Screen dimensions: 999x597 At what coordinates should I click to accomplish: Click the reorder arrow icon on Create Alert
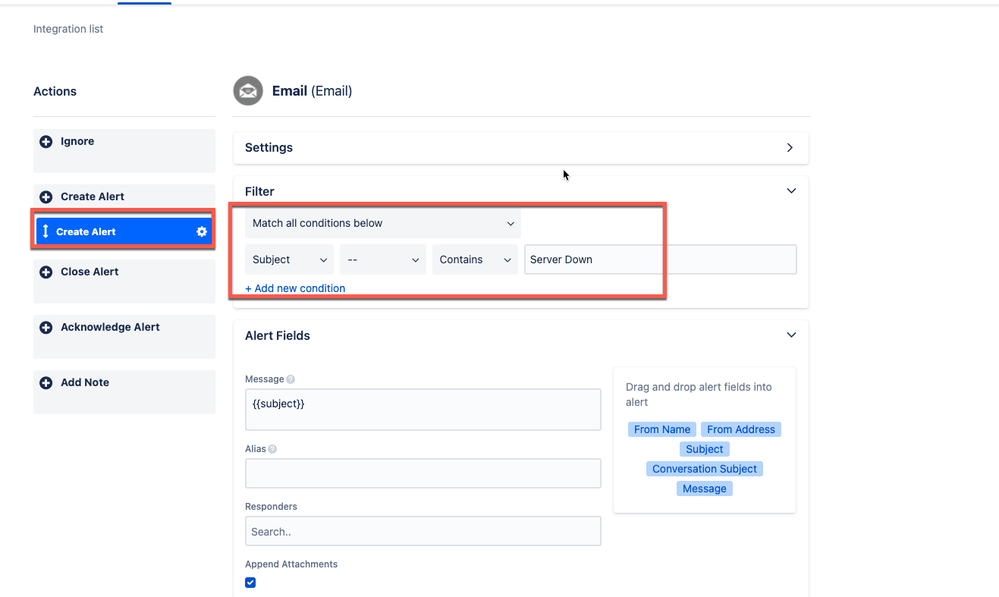click(x=45, y=231)
